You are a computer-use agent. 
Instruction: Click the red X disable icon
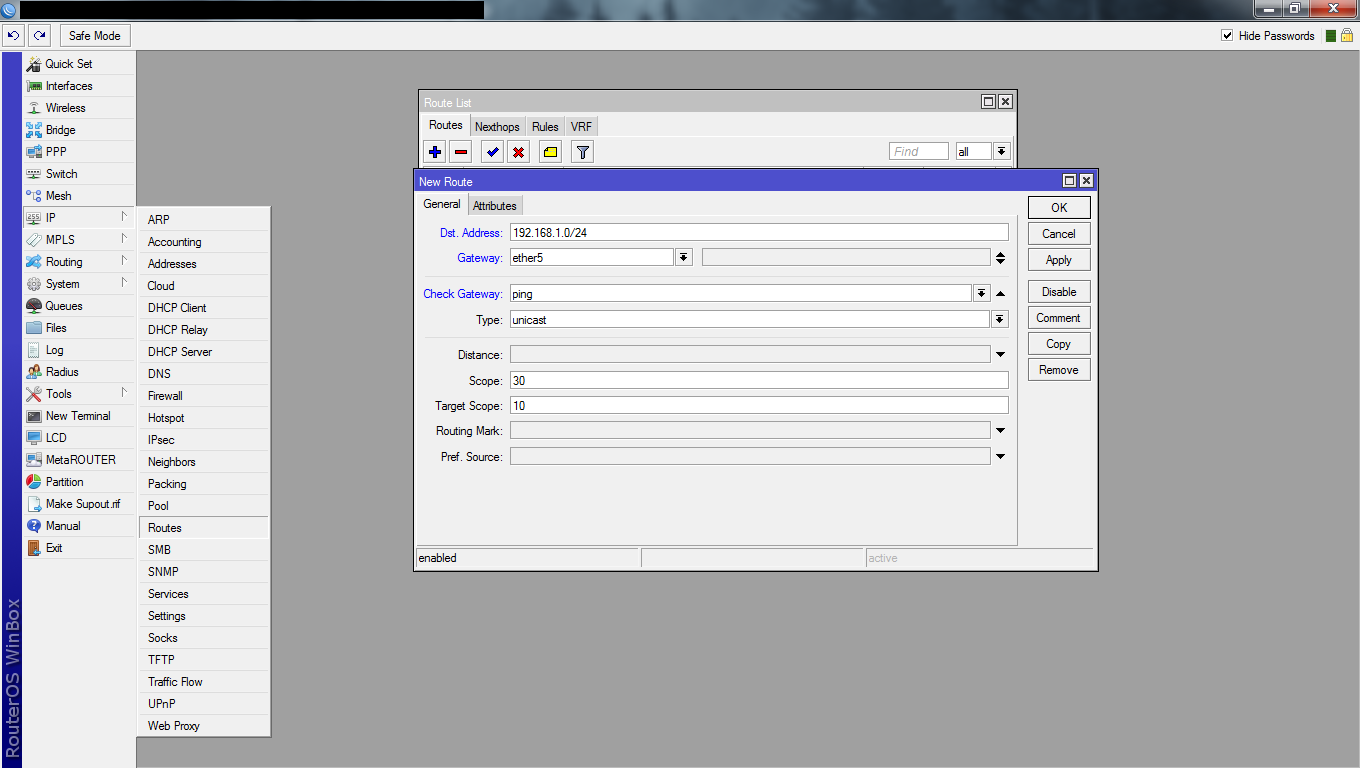518,152
